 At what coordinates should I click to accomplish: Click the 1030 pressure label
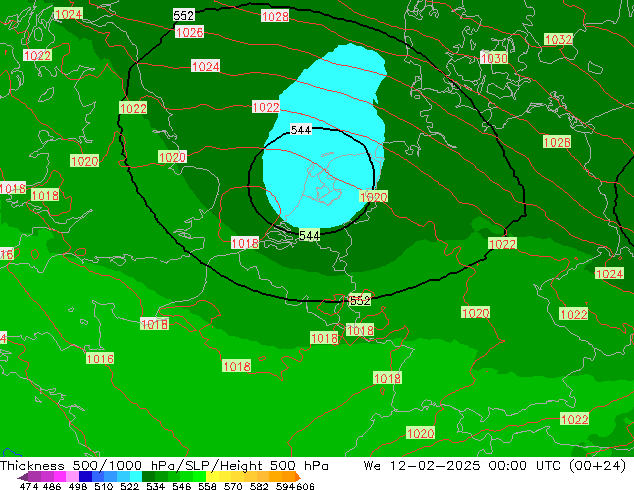(x=494, y=58)
